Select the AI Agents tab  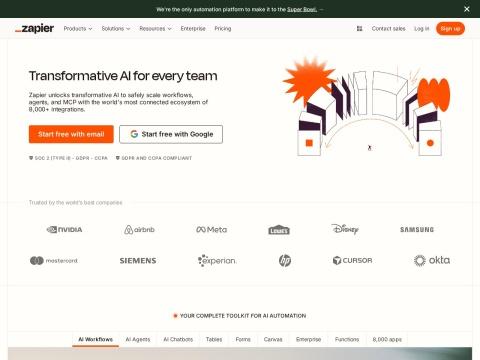pos(138,339)
